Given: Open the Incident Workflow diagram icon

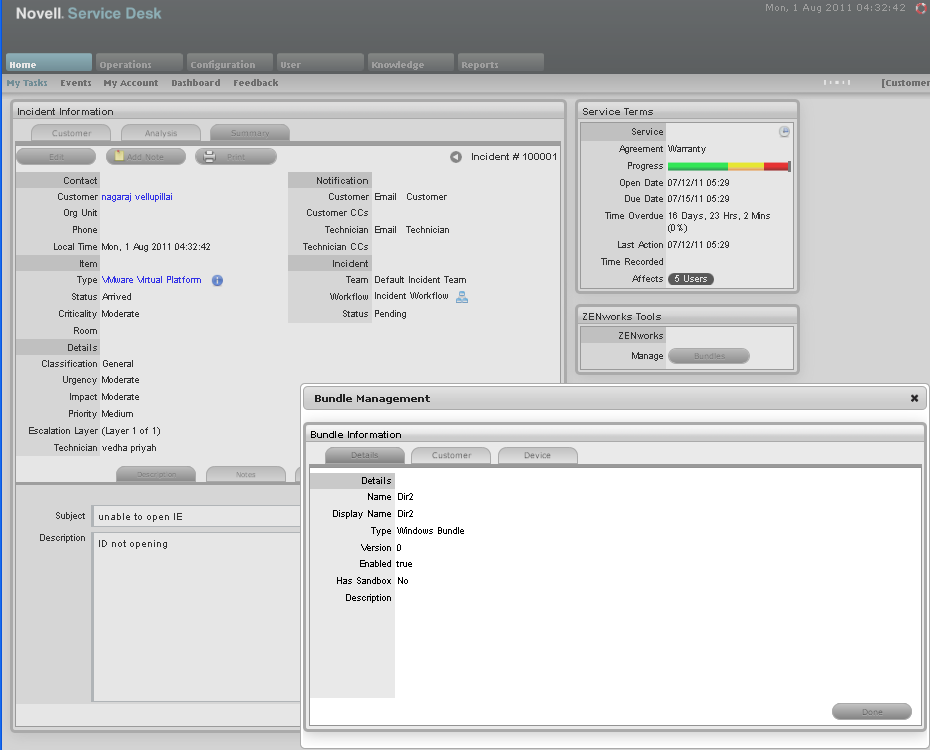Looking at the screenshot, I should (x=462, y=297).
